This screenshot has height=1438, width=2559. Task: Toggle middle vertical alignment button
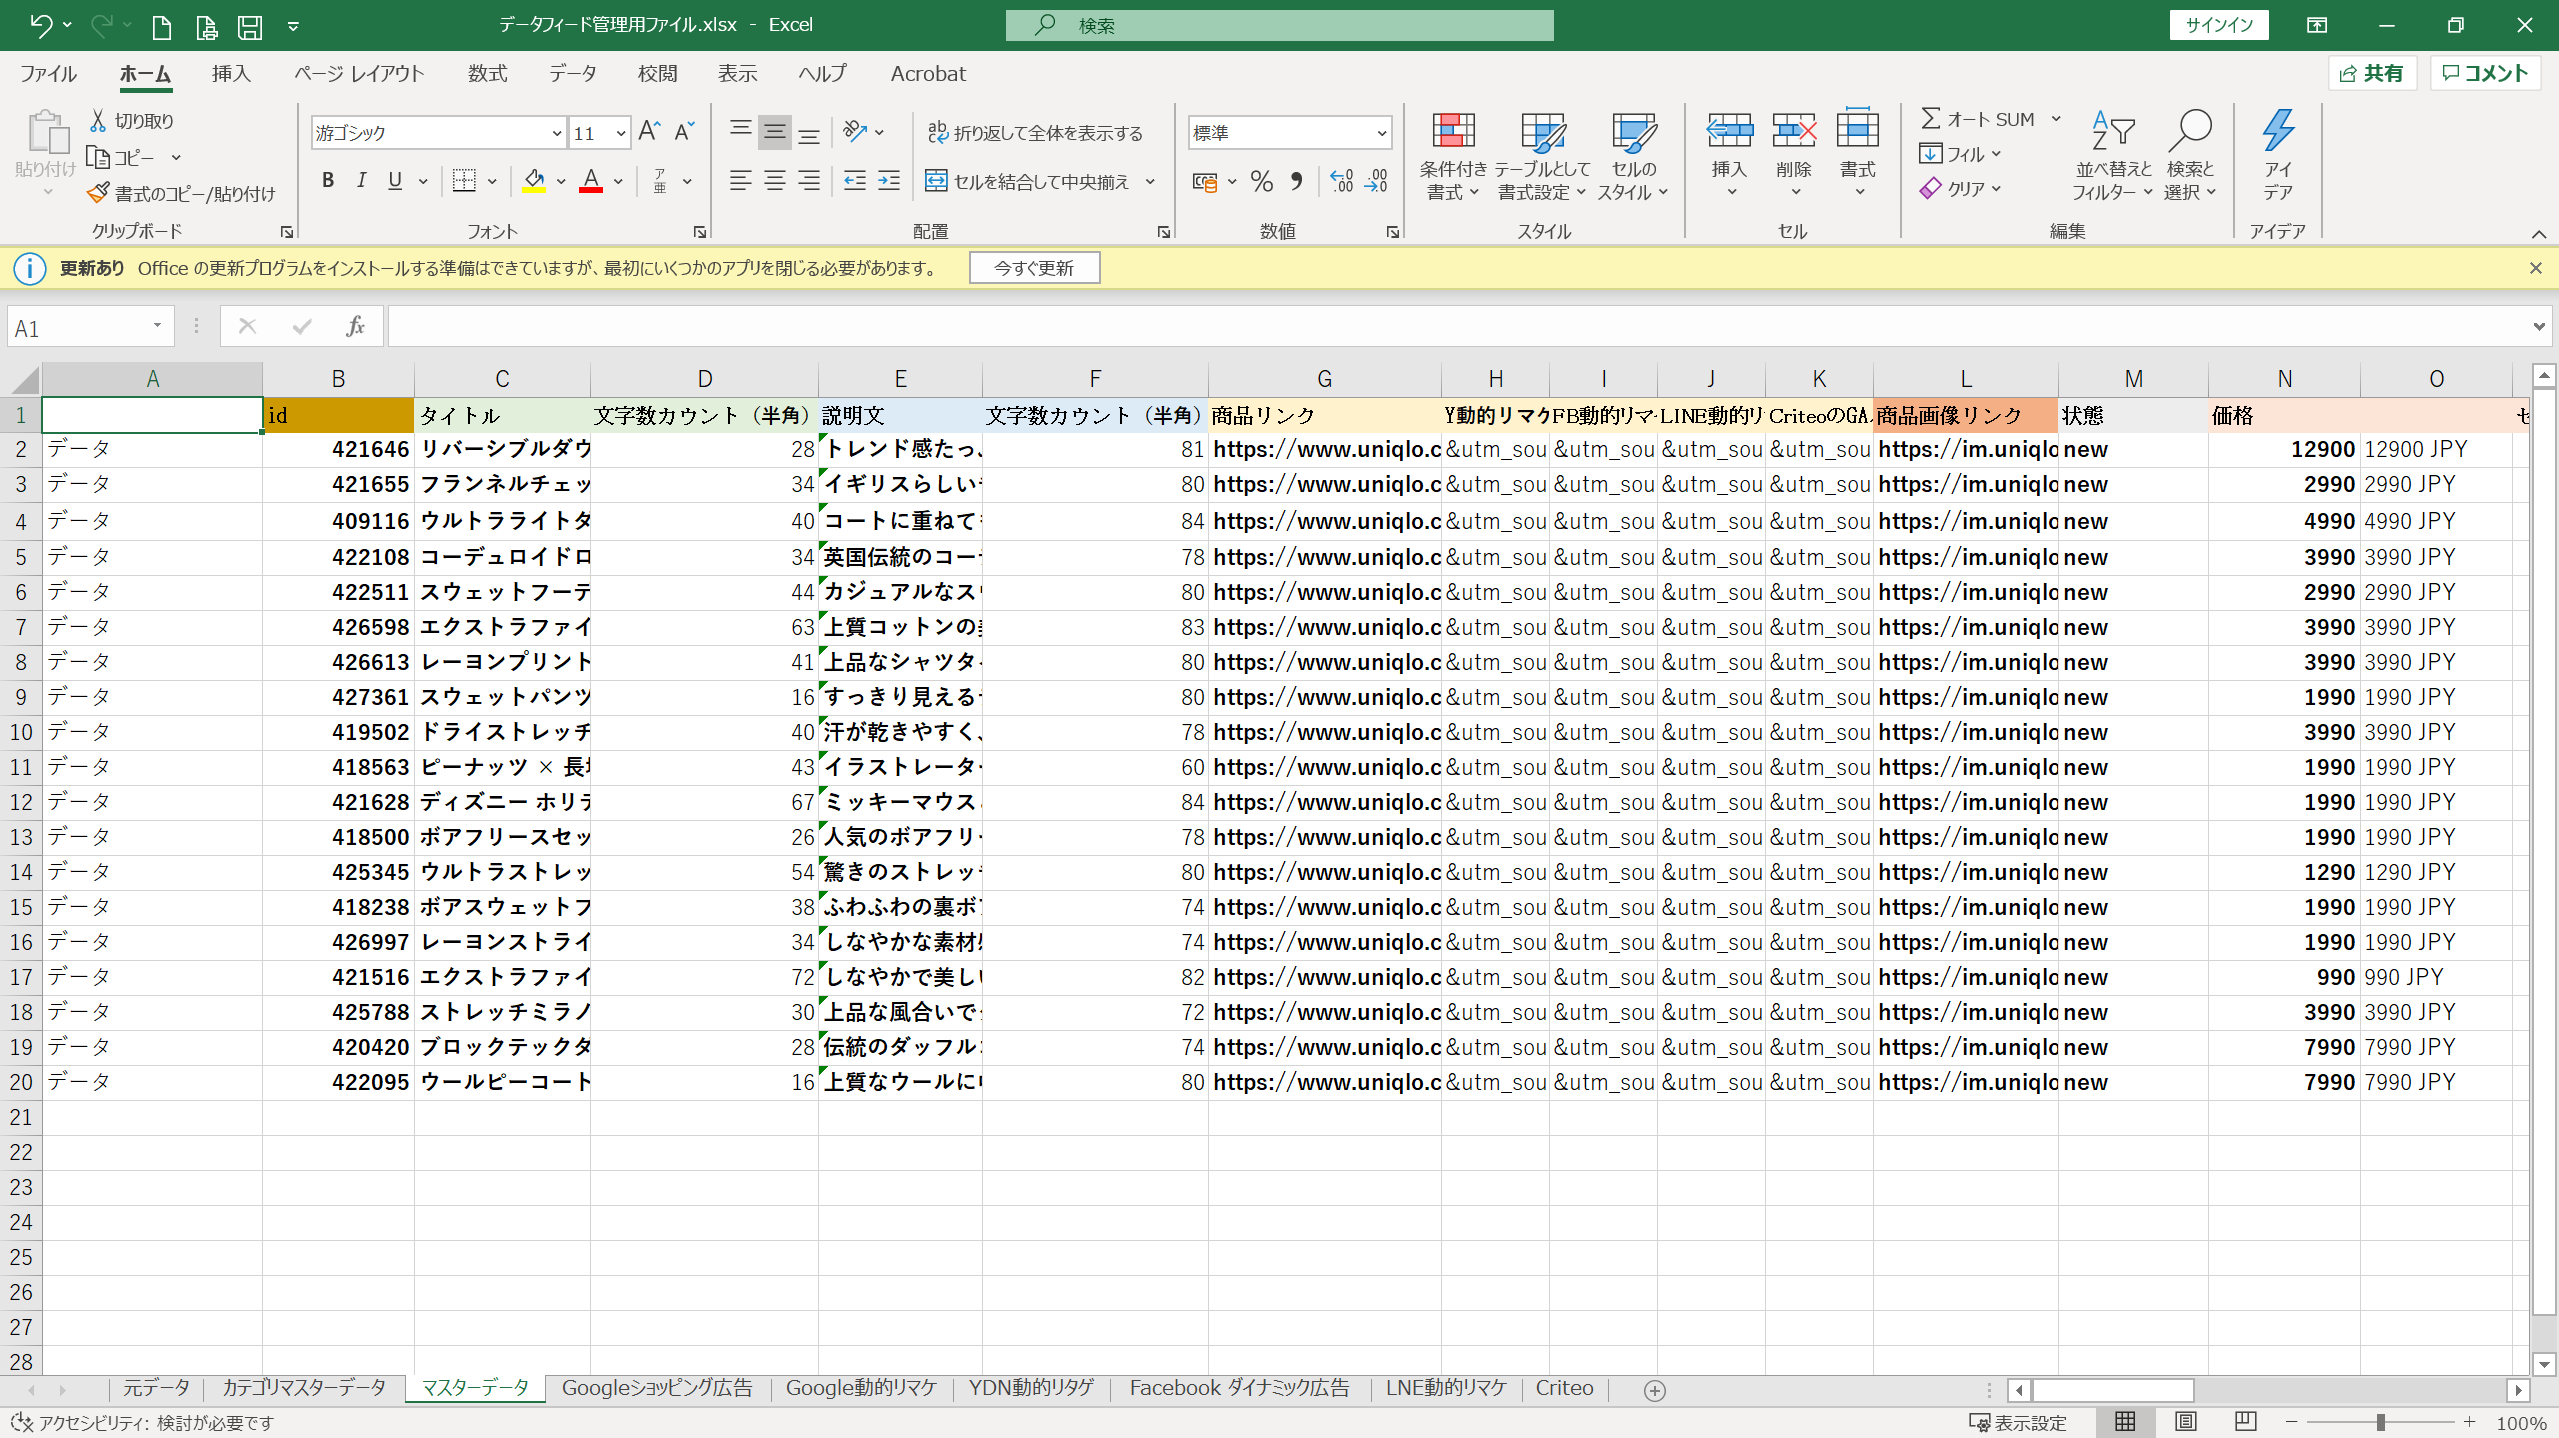click(775, 131)
